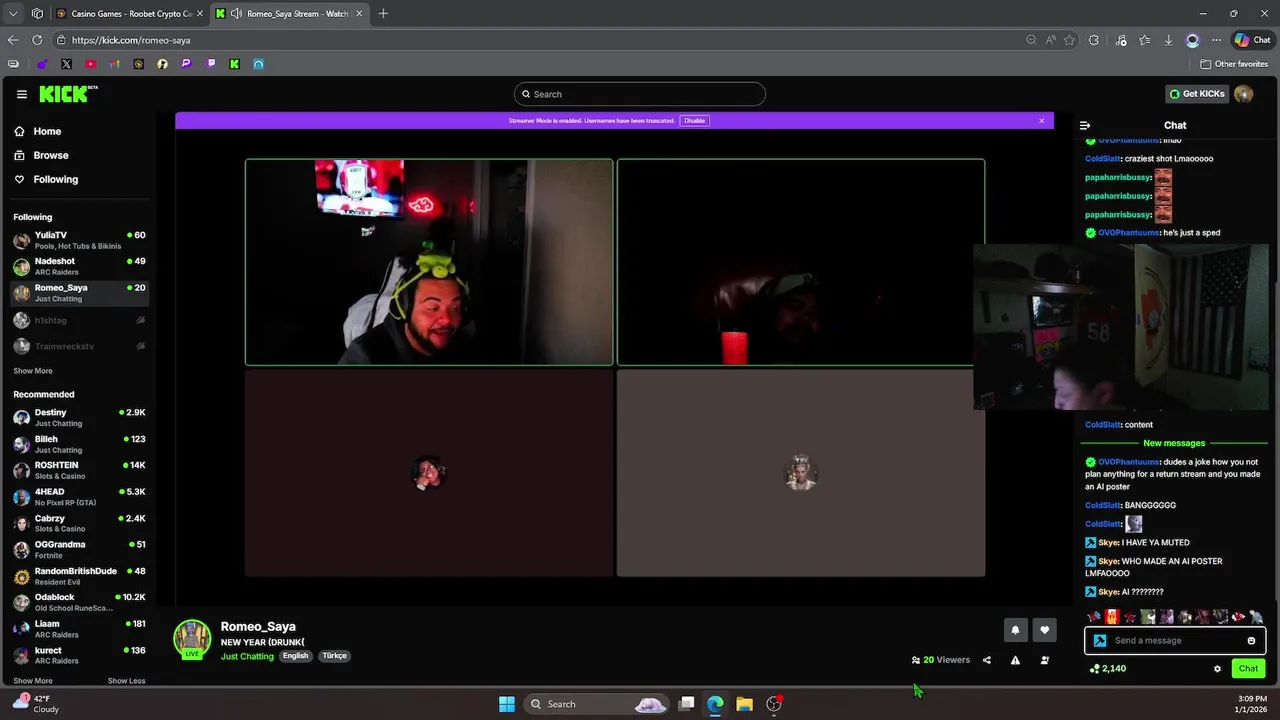The image size is (1280, 720).
Task: Click the heart follow button
Action: click(x=1044, y=630)
